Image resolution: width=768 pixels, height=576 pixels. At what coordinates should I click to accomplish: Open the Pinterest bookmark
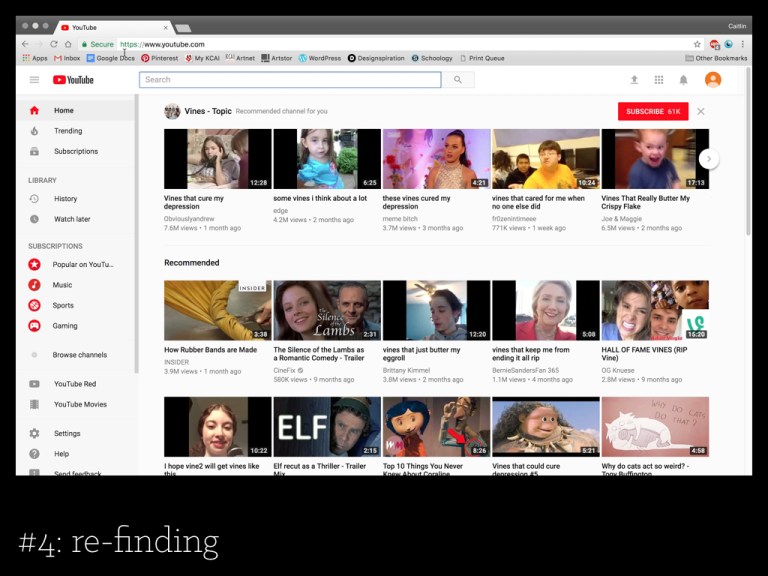pos(159,58)
